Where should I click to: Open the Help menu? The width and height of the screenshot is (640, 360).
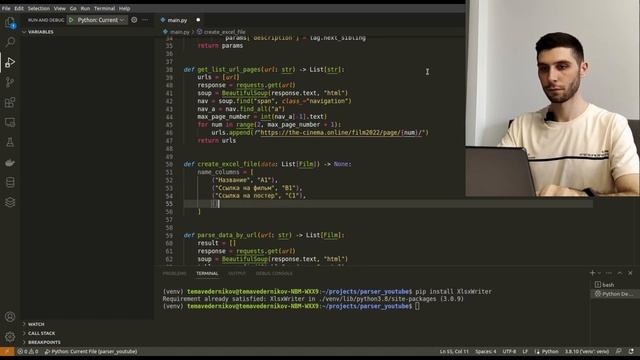[124, 8]
